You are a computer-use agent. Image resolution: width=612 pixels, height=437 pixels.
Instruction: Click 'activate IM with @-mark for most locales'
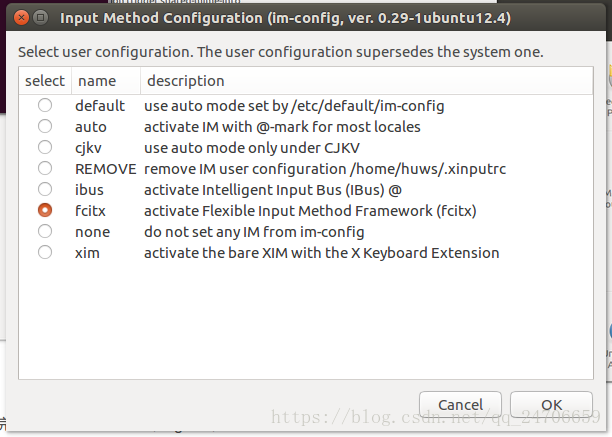(x=282, y=127)
